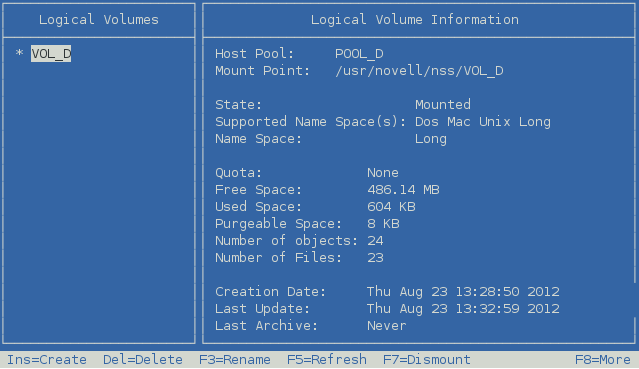
Task: Click the Logical Volume Information title
Action: (x=415, y=20)
